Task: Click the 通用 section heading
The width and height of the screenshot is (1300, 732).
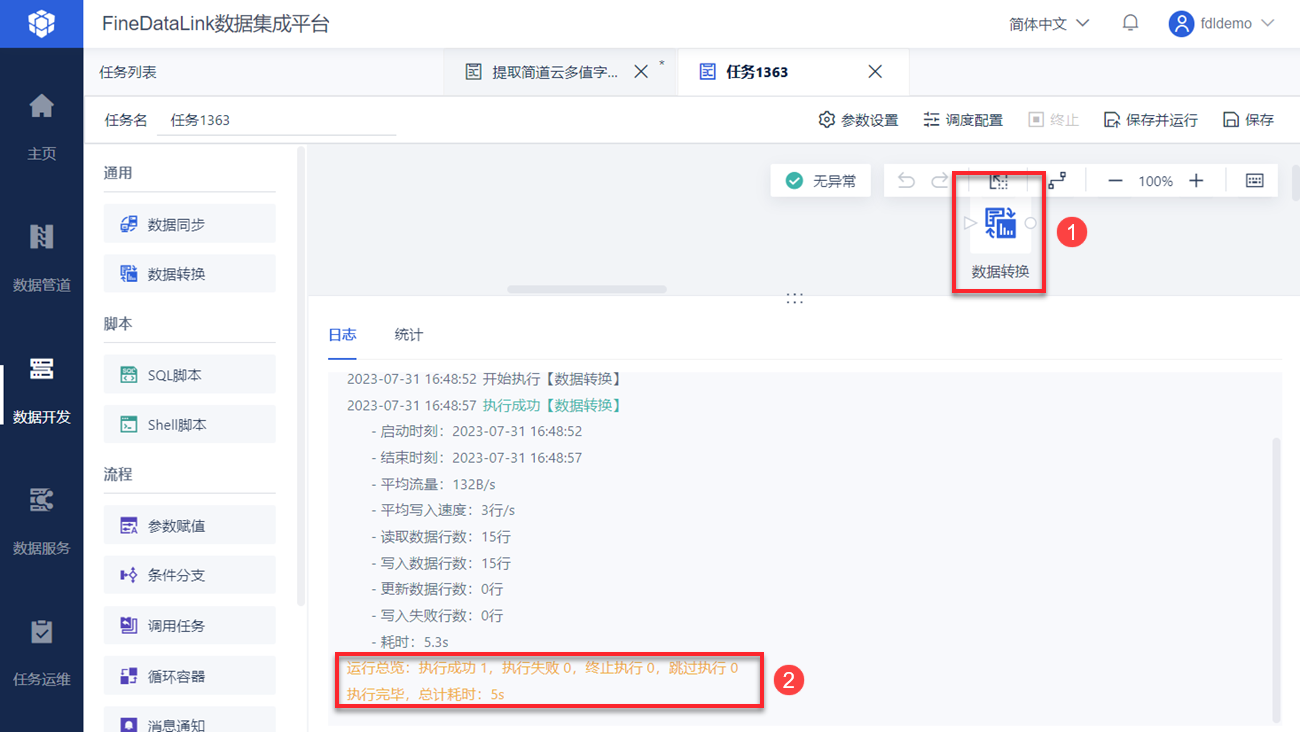Action: [x=118, y=173]
